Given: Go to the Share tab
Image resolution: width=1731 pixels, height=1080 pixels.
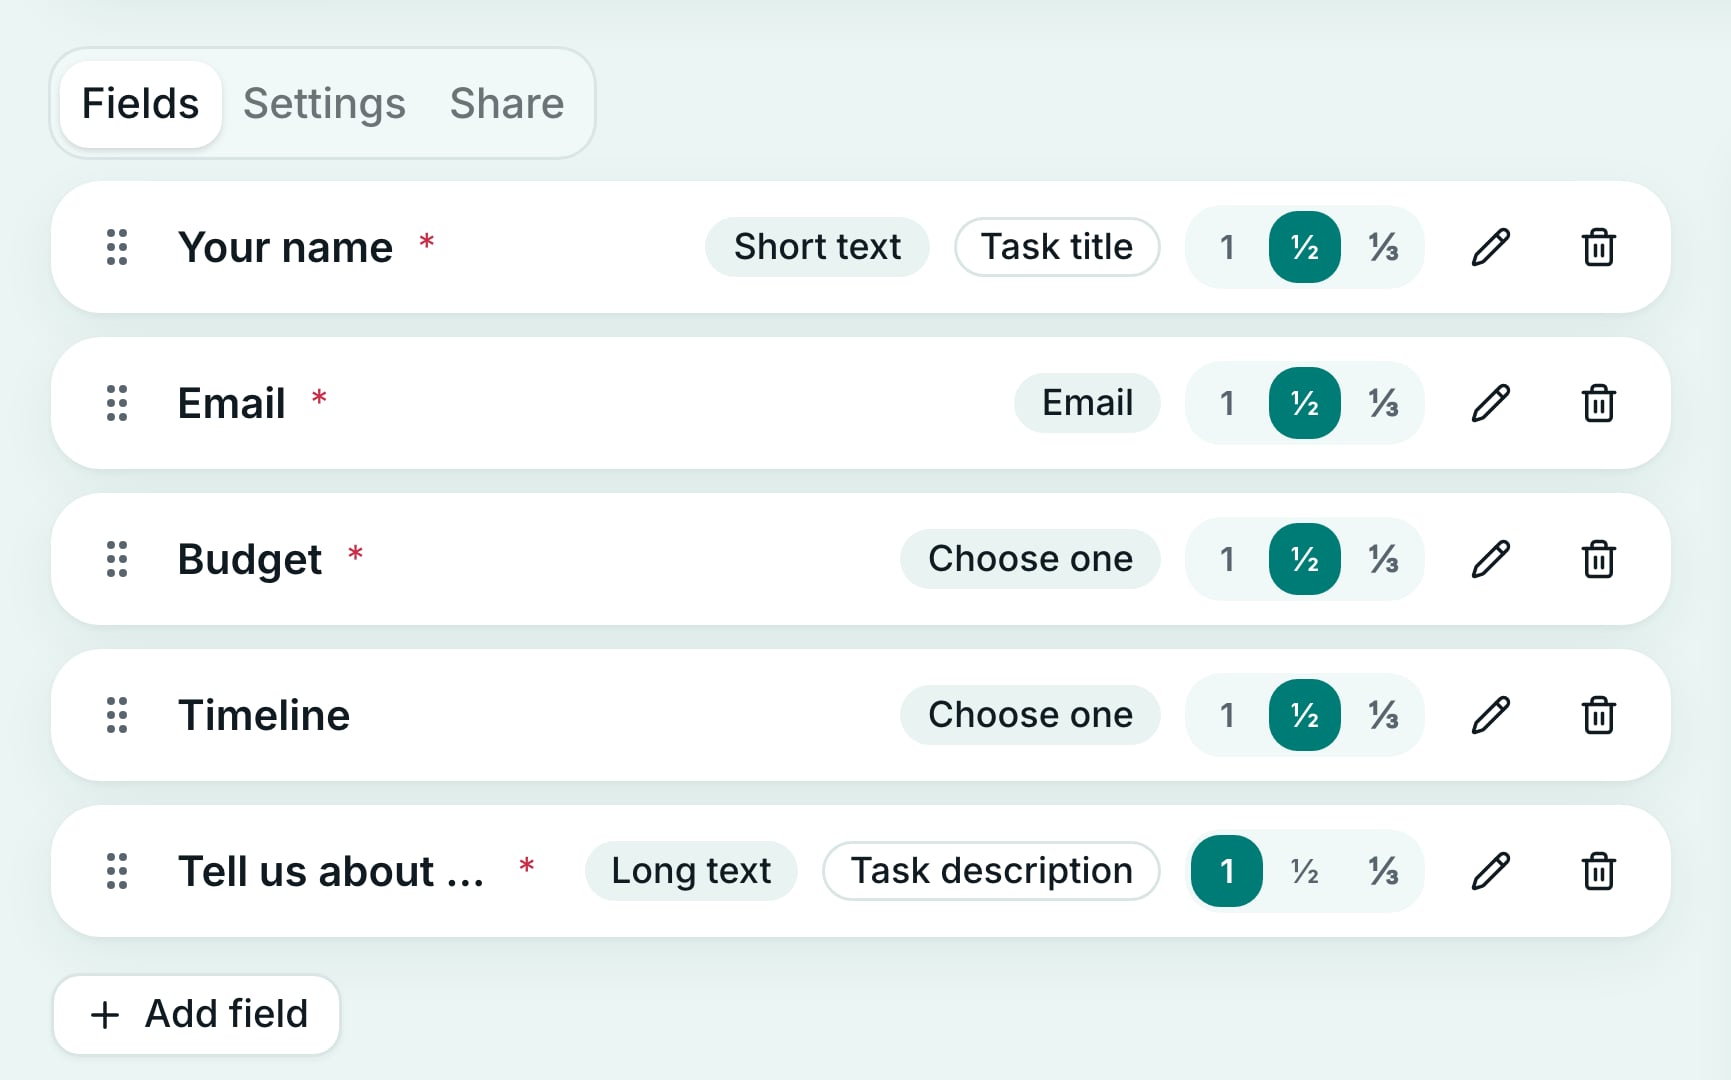Looking at the screenshot, I should click(x=507, y=103).
